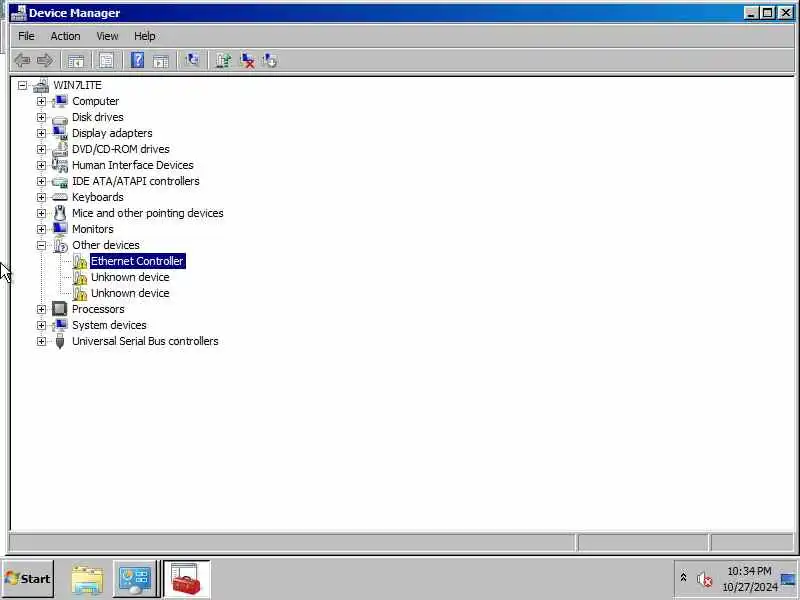Screen dimensions: 800x600
Task: Show hidden tray icons arrow
Action: (x=683, y=578)
